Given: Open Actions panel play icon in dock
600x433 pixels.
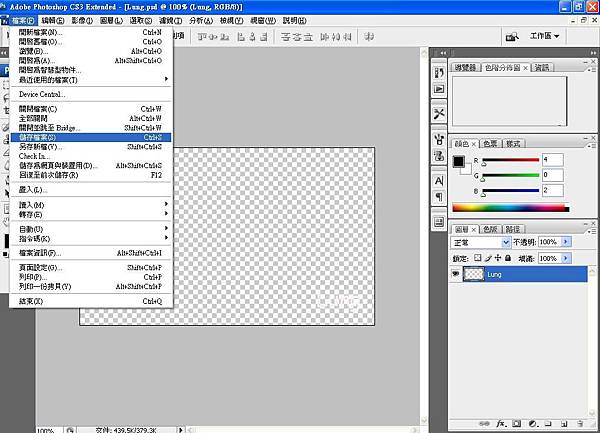Looking at the screenshot, I should (439, 89).
